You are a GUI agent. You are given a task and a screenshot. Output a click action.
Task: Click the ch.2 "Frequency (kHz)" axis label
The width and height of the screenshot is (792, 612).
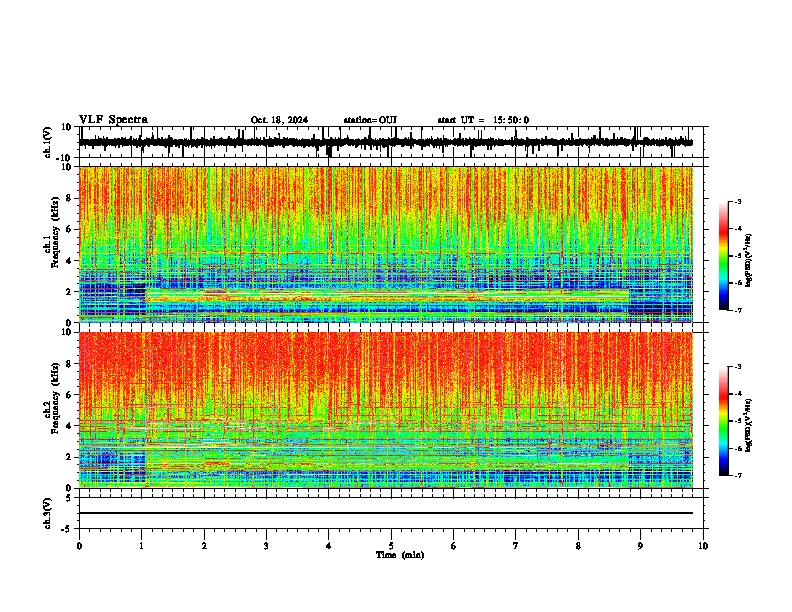55,398
